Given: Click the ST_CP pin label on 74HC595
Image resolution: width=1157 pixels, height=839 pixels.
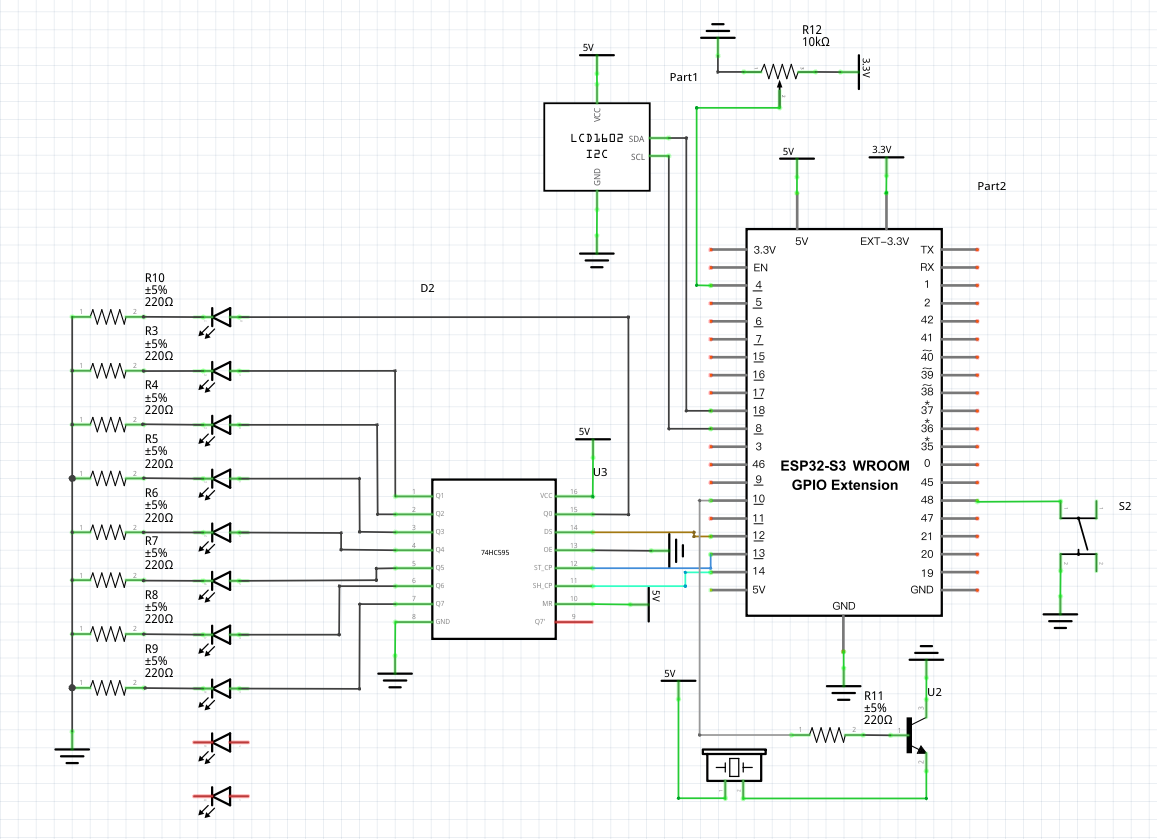Looking at the screenshot, I should [x=542, y=567].
